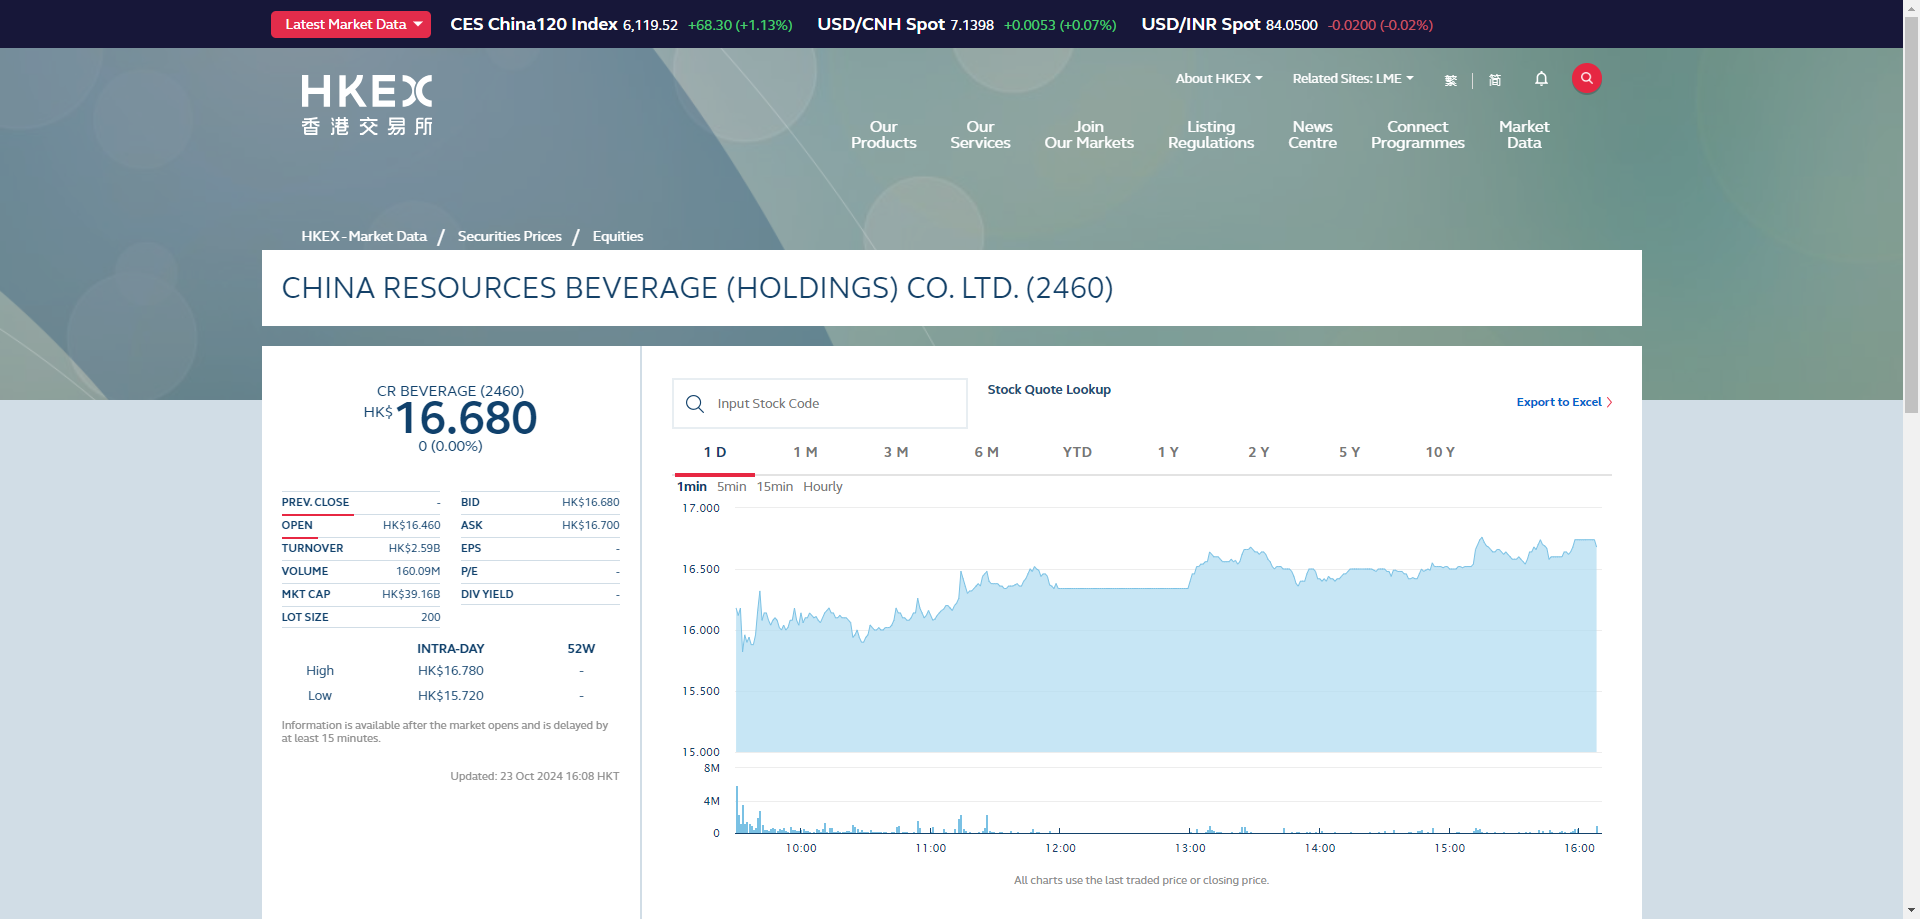This screenshot has height=919, width=1920.
Task: Click the CR BEVERAGE (2460) heading
Action: pos(450,391)
